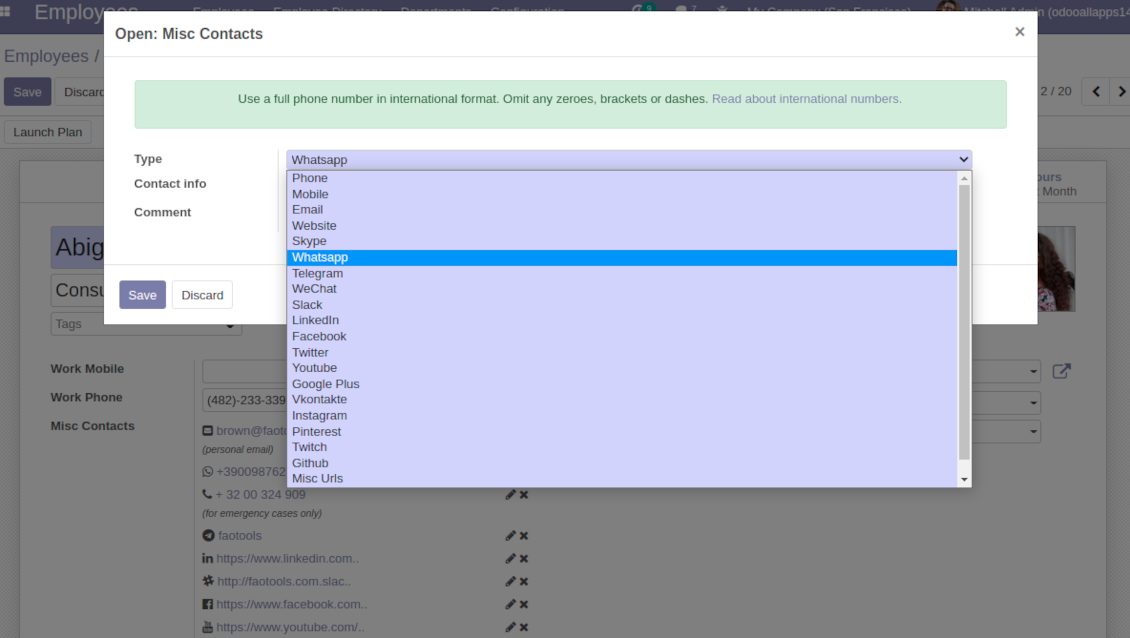Click the Youtube icon in contacts

[208, 627]
